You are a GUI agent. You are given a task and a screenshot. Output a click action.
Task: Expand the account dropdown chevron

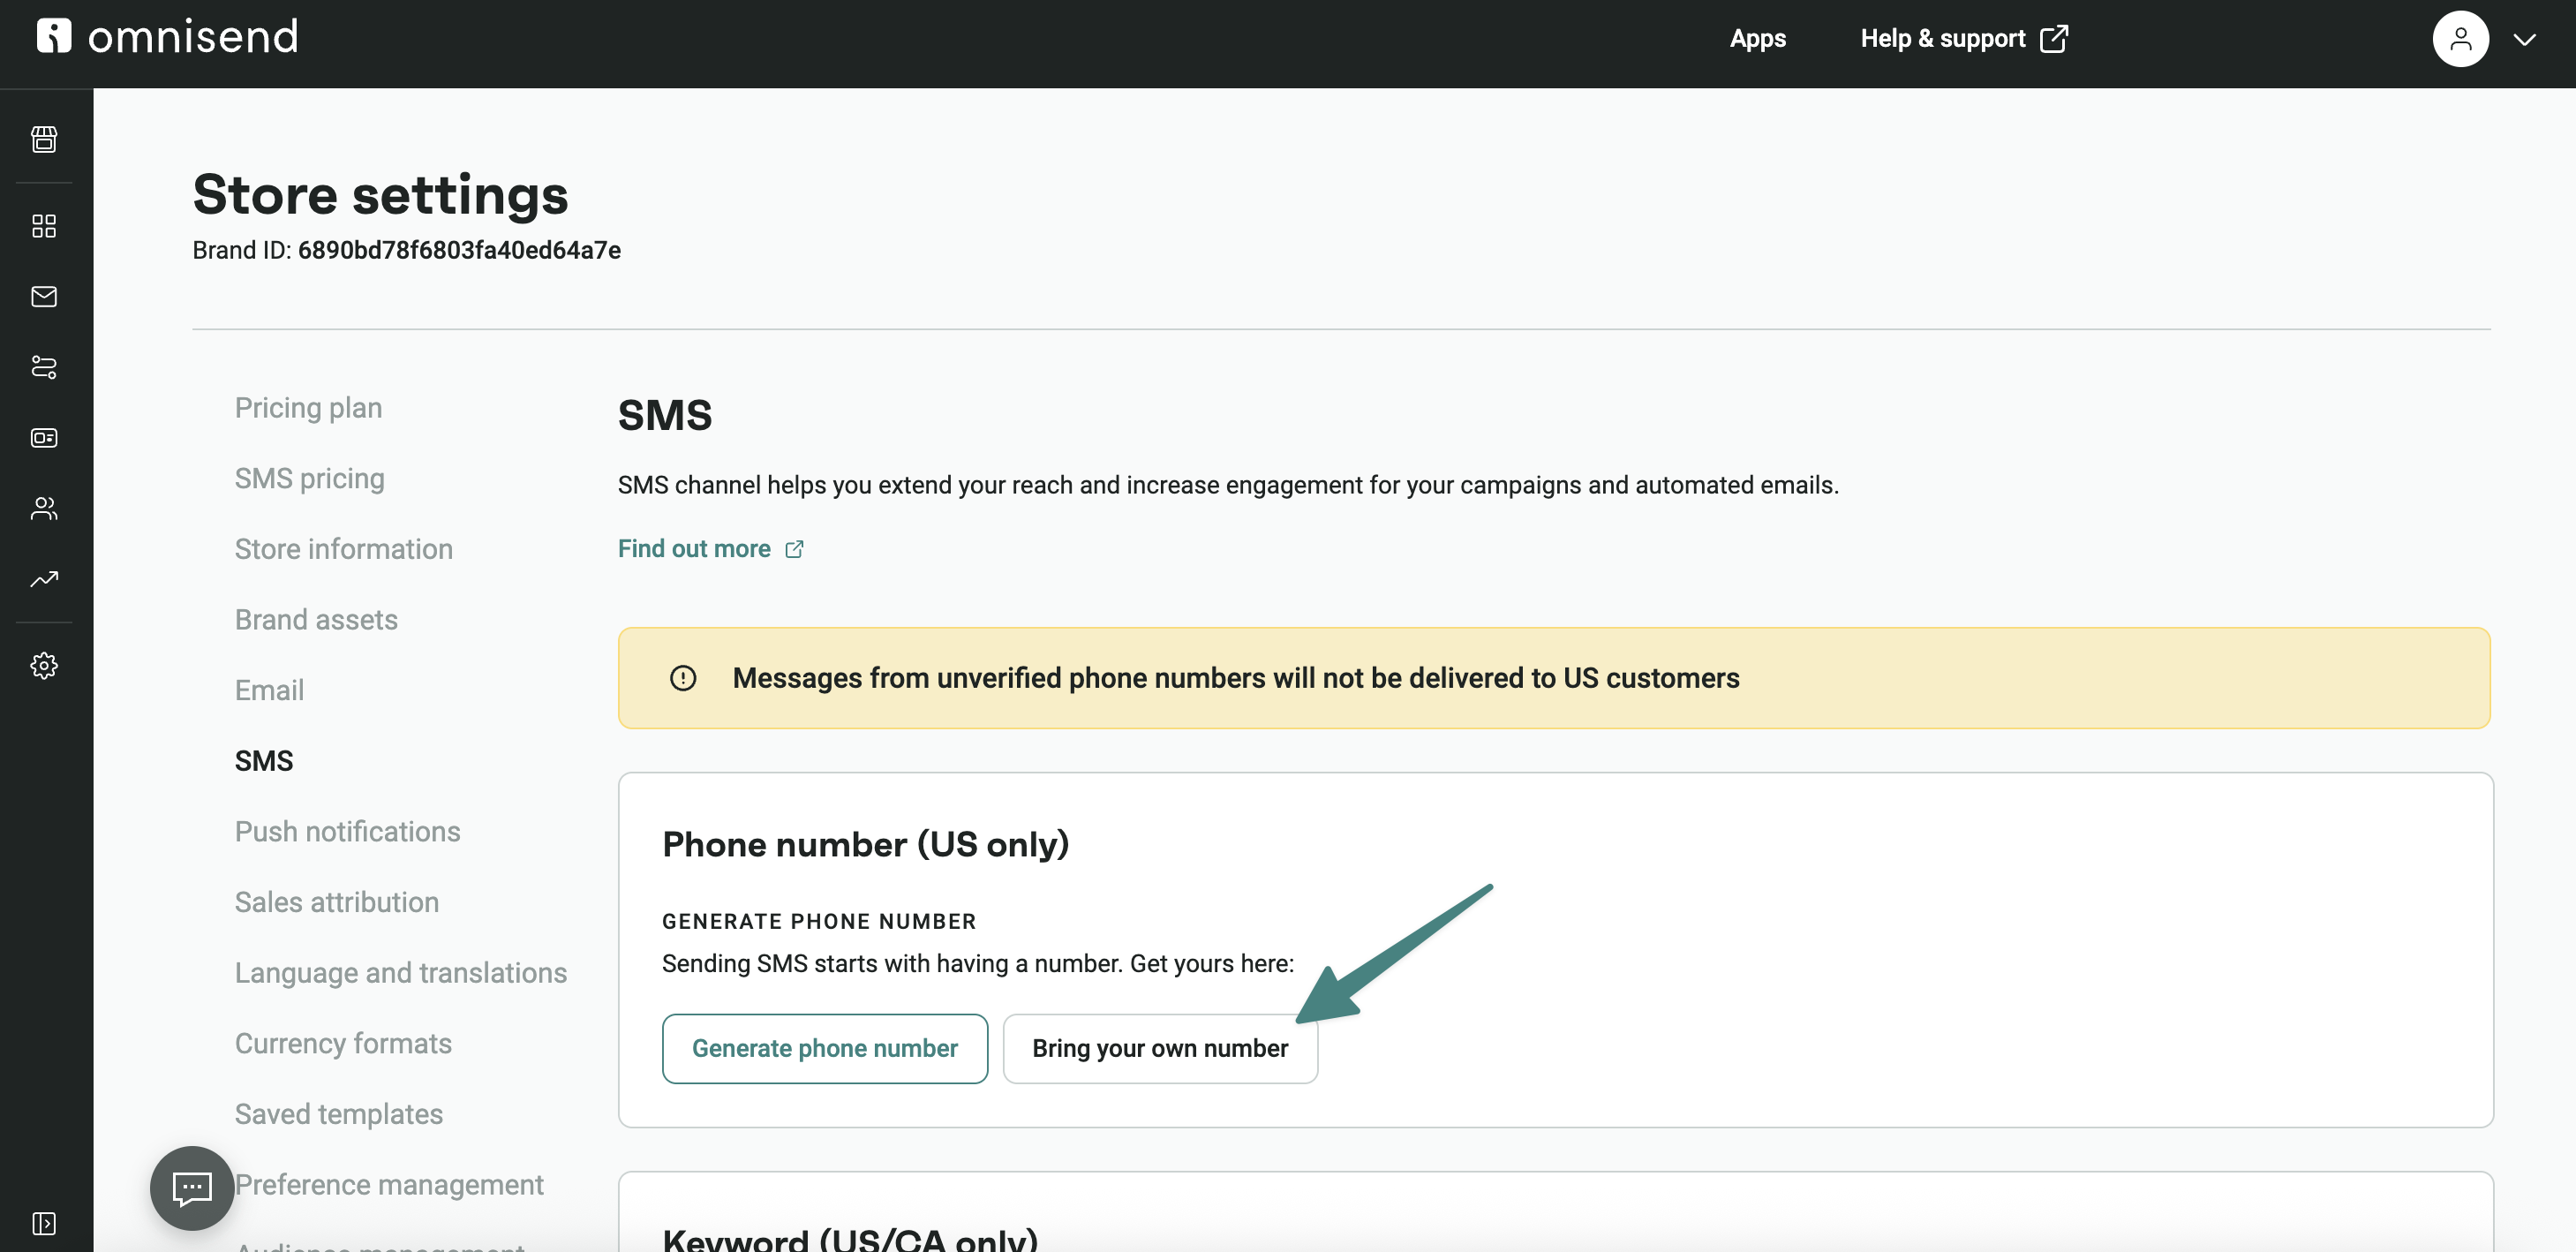[2525, 40]
